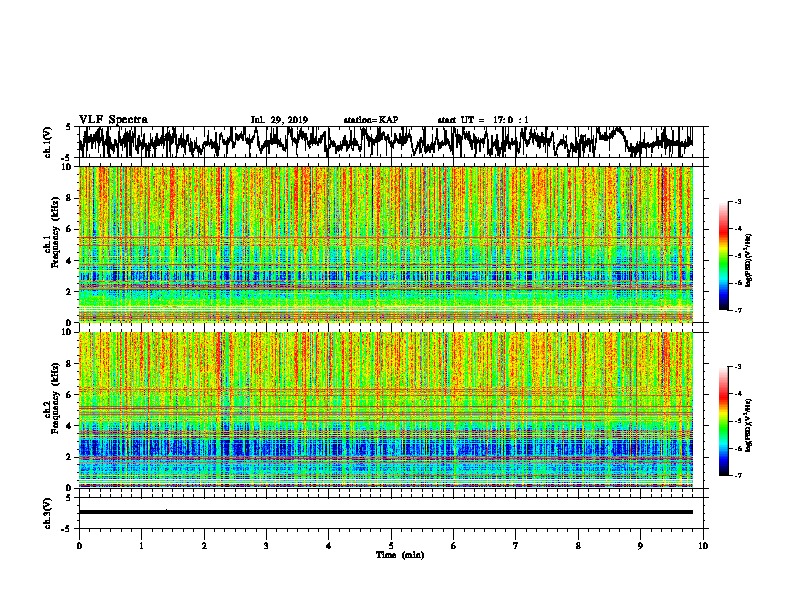Image resolution: width=792 pixels, height=612 pixels.
Task: Click the "ch.3(V)" axis label
Action: pos(47,514)
